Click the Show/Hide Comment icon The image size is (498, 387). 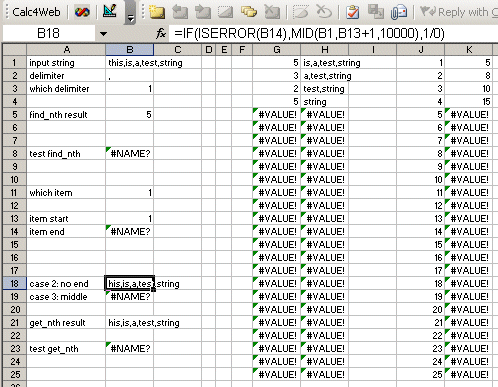[x=225, y=12]
